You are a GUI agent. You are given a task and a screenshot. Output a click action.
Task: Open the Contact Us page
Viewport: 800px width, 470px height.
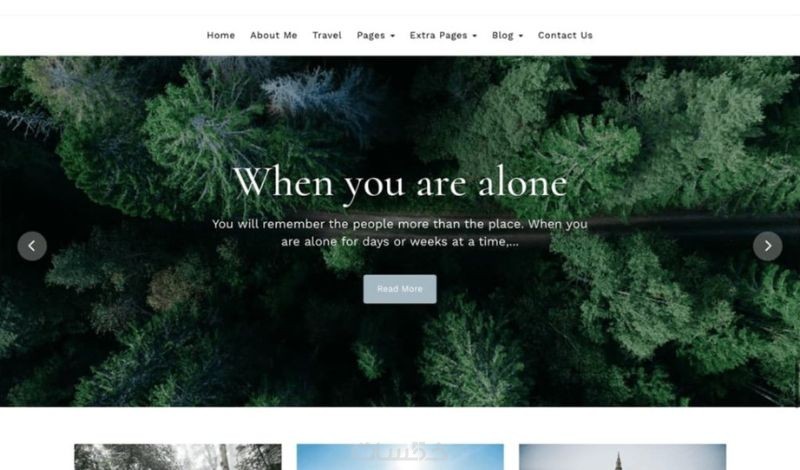565,35
